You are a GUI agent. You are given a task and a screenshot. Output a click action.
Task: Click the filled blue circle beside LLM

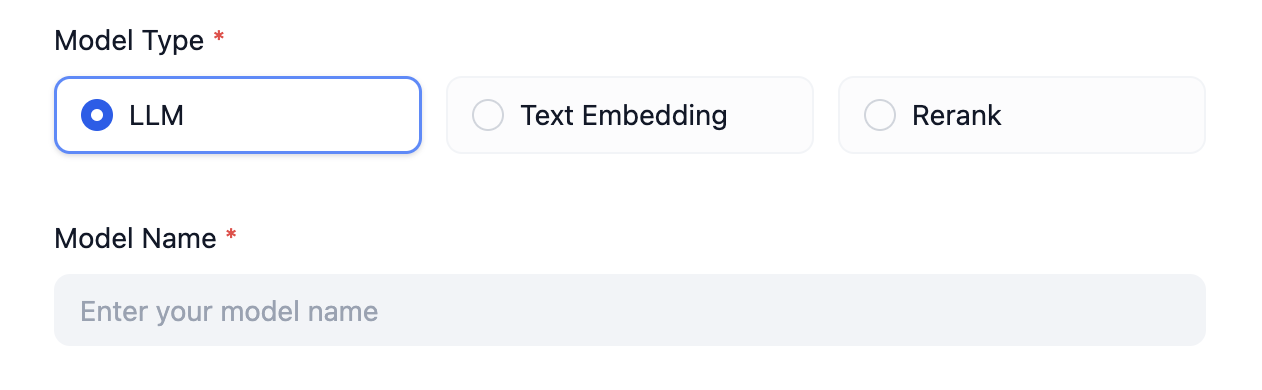click(x=97, y=115)
